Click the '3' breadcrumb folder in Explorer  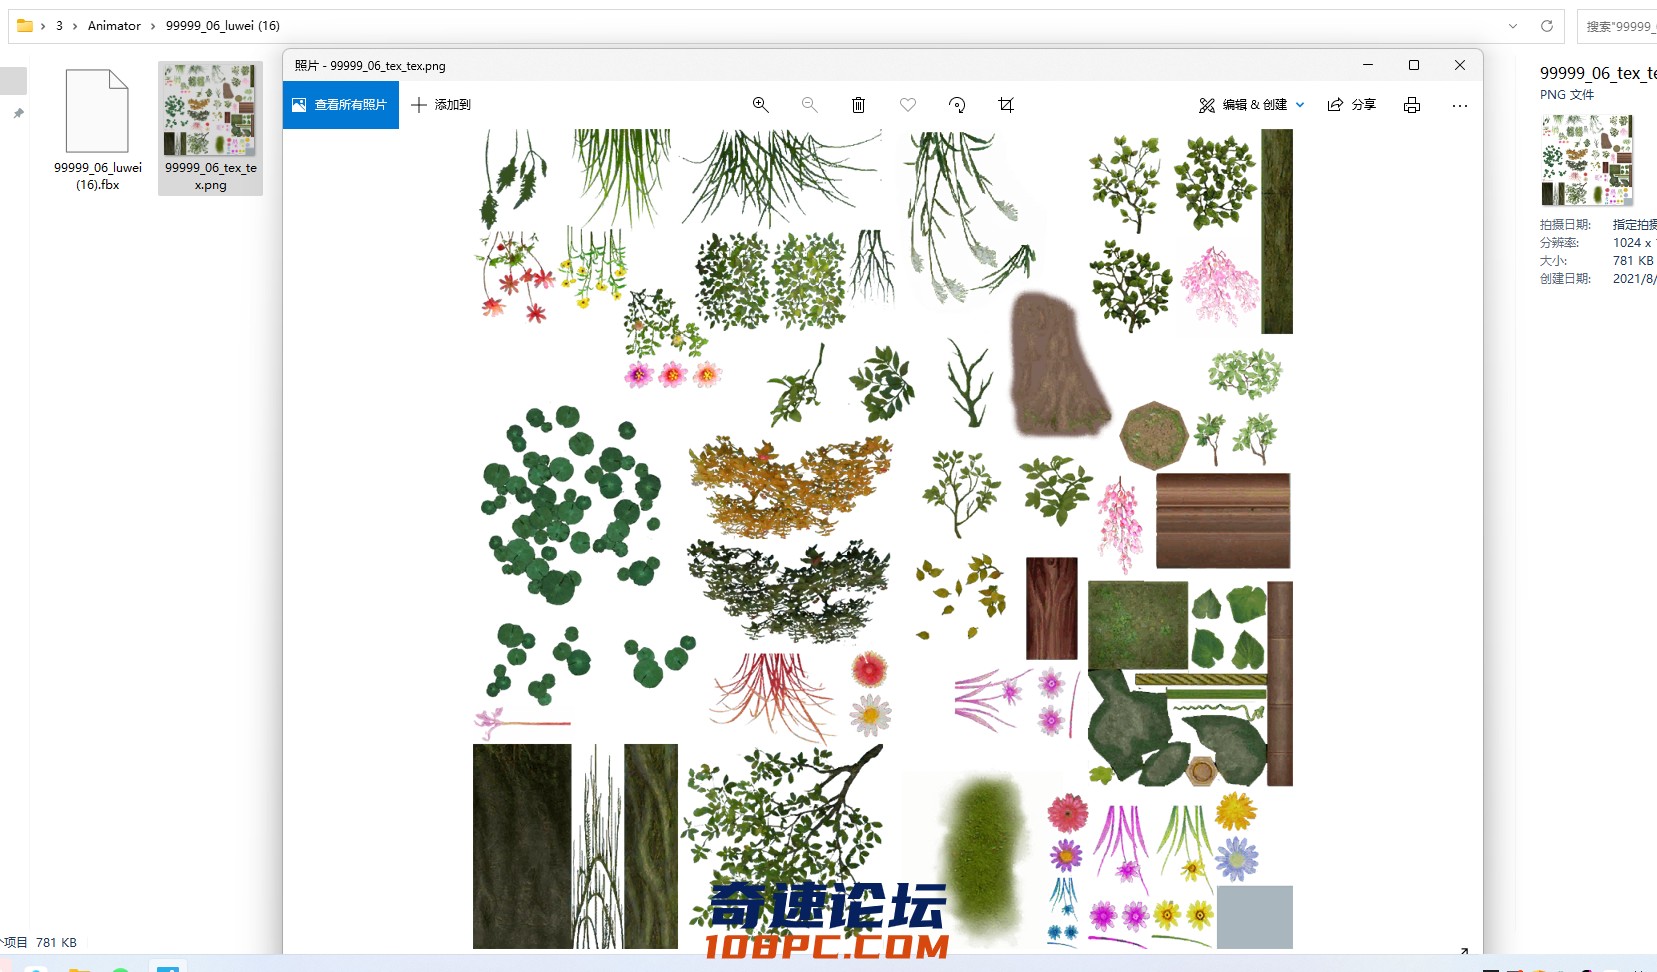[59, 26]
